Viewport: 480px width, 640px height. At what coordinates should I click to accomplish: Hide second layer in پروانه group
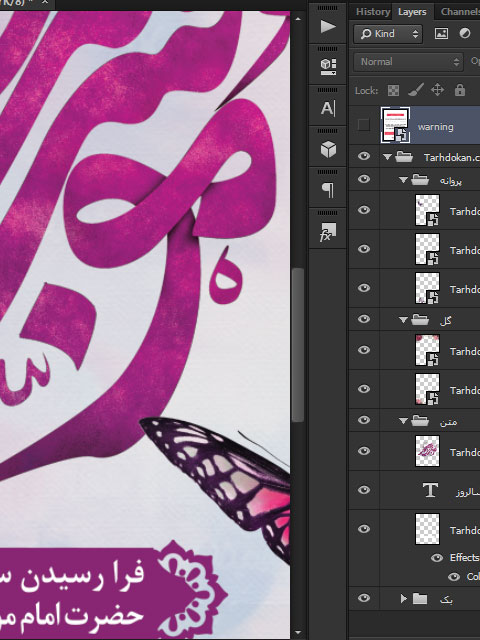click(364, 249)
